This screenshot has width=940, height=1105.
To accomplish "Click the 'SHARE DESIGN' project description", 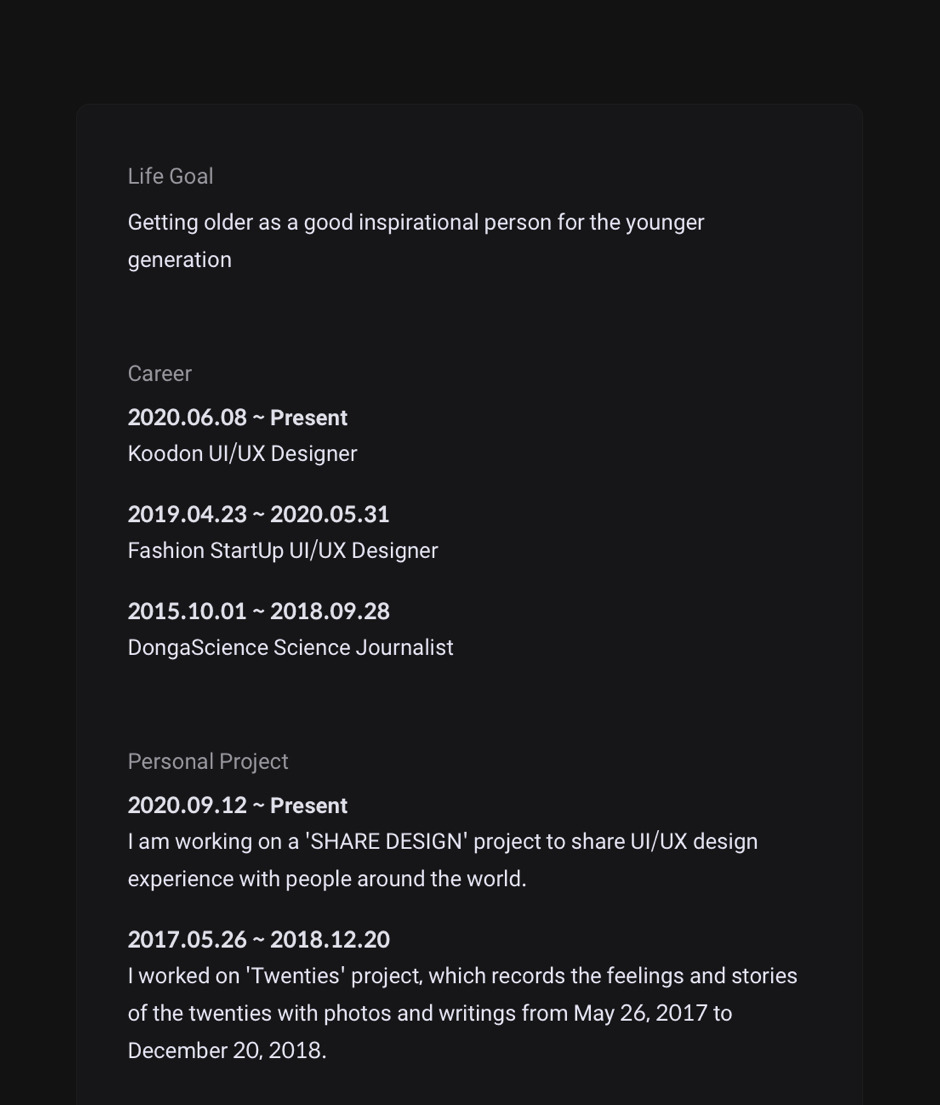I will 443,860.
